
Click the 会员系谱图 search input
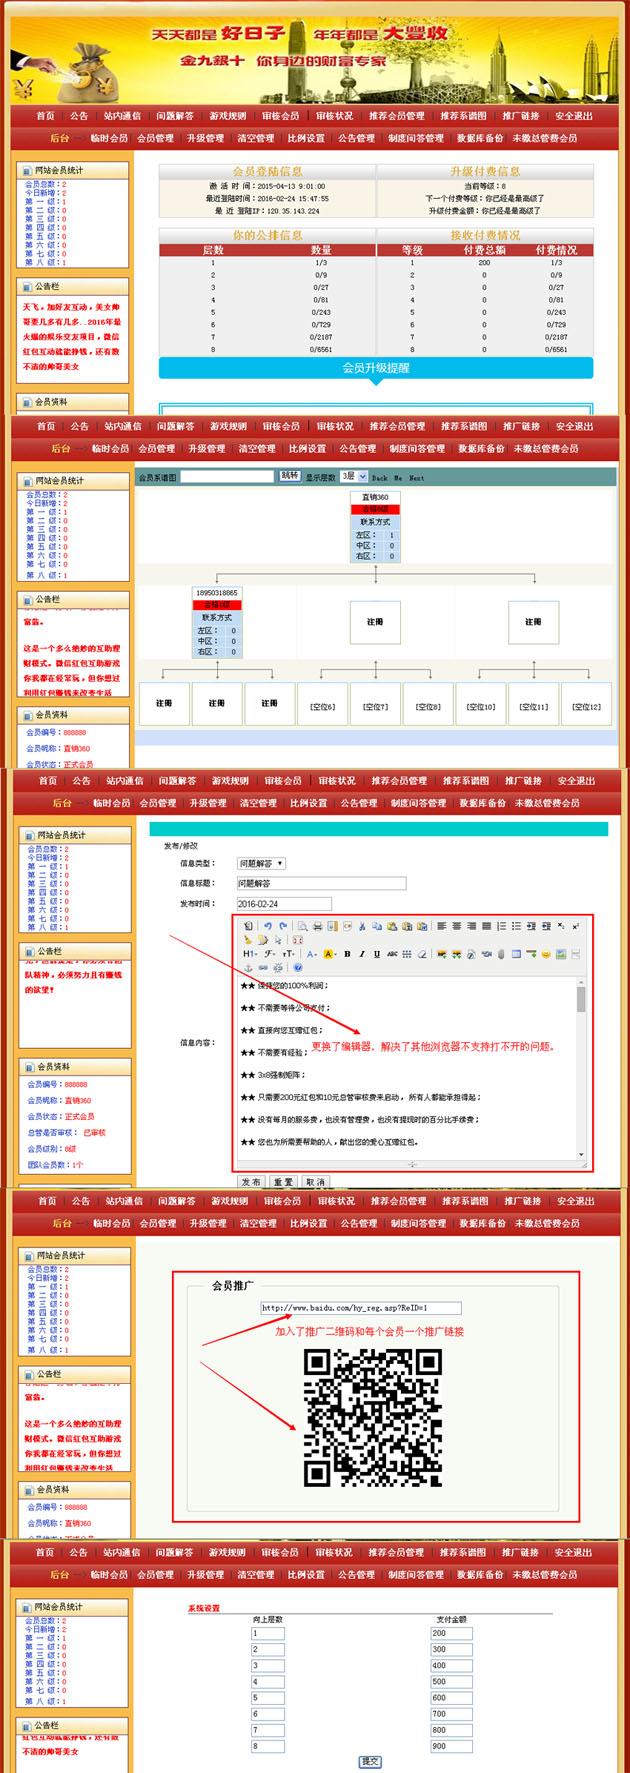pyautogui.click(x=227, y=477)
